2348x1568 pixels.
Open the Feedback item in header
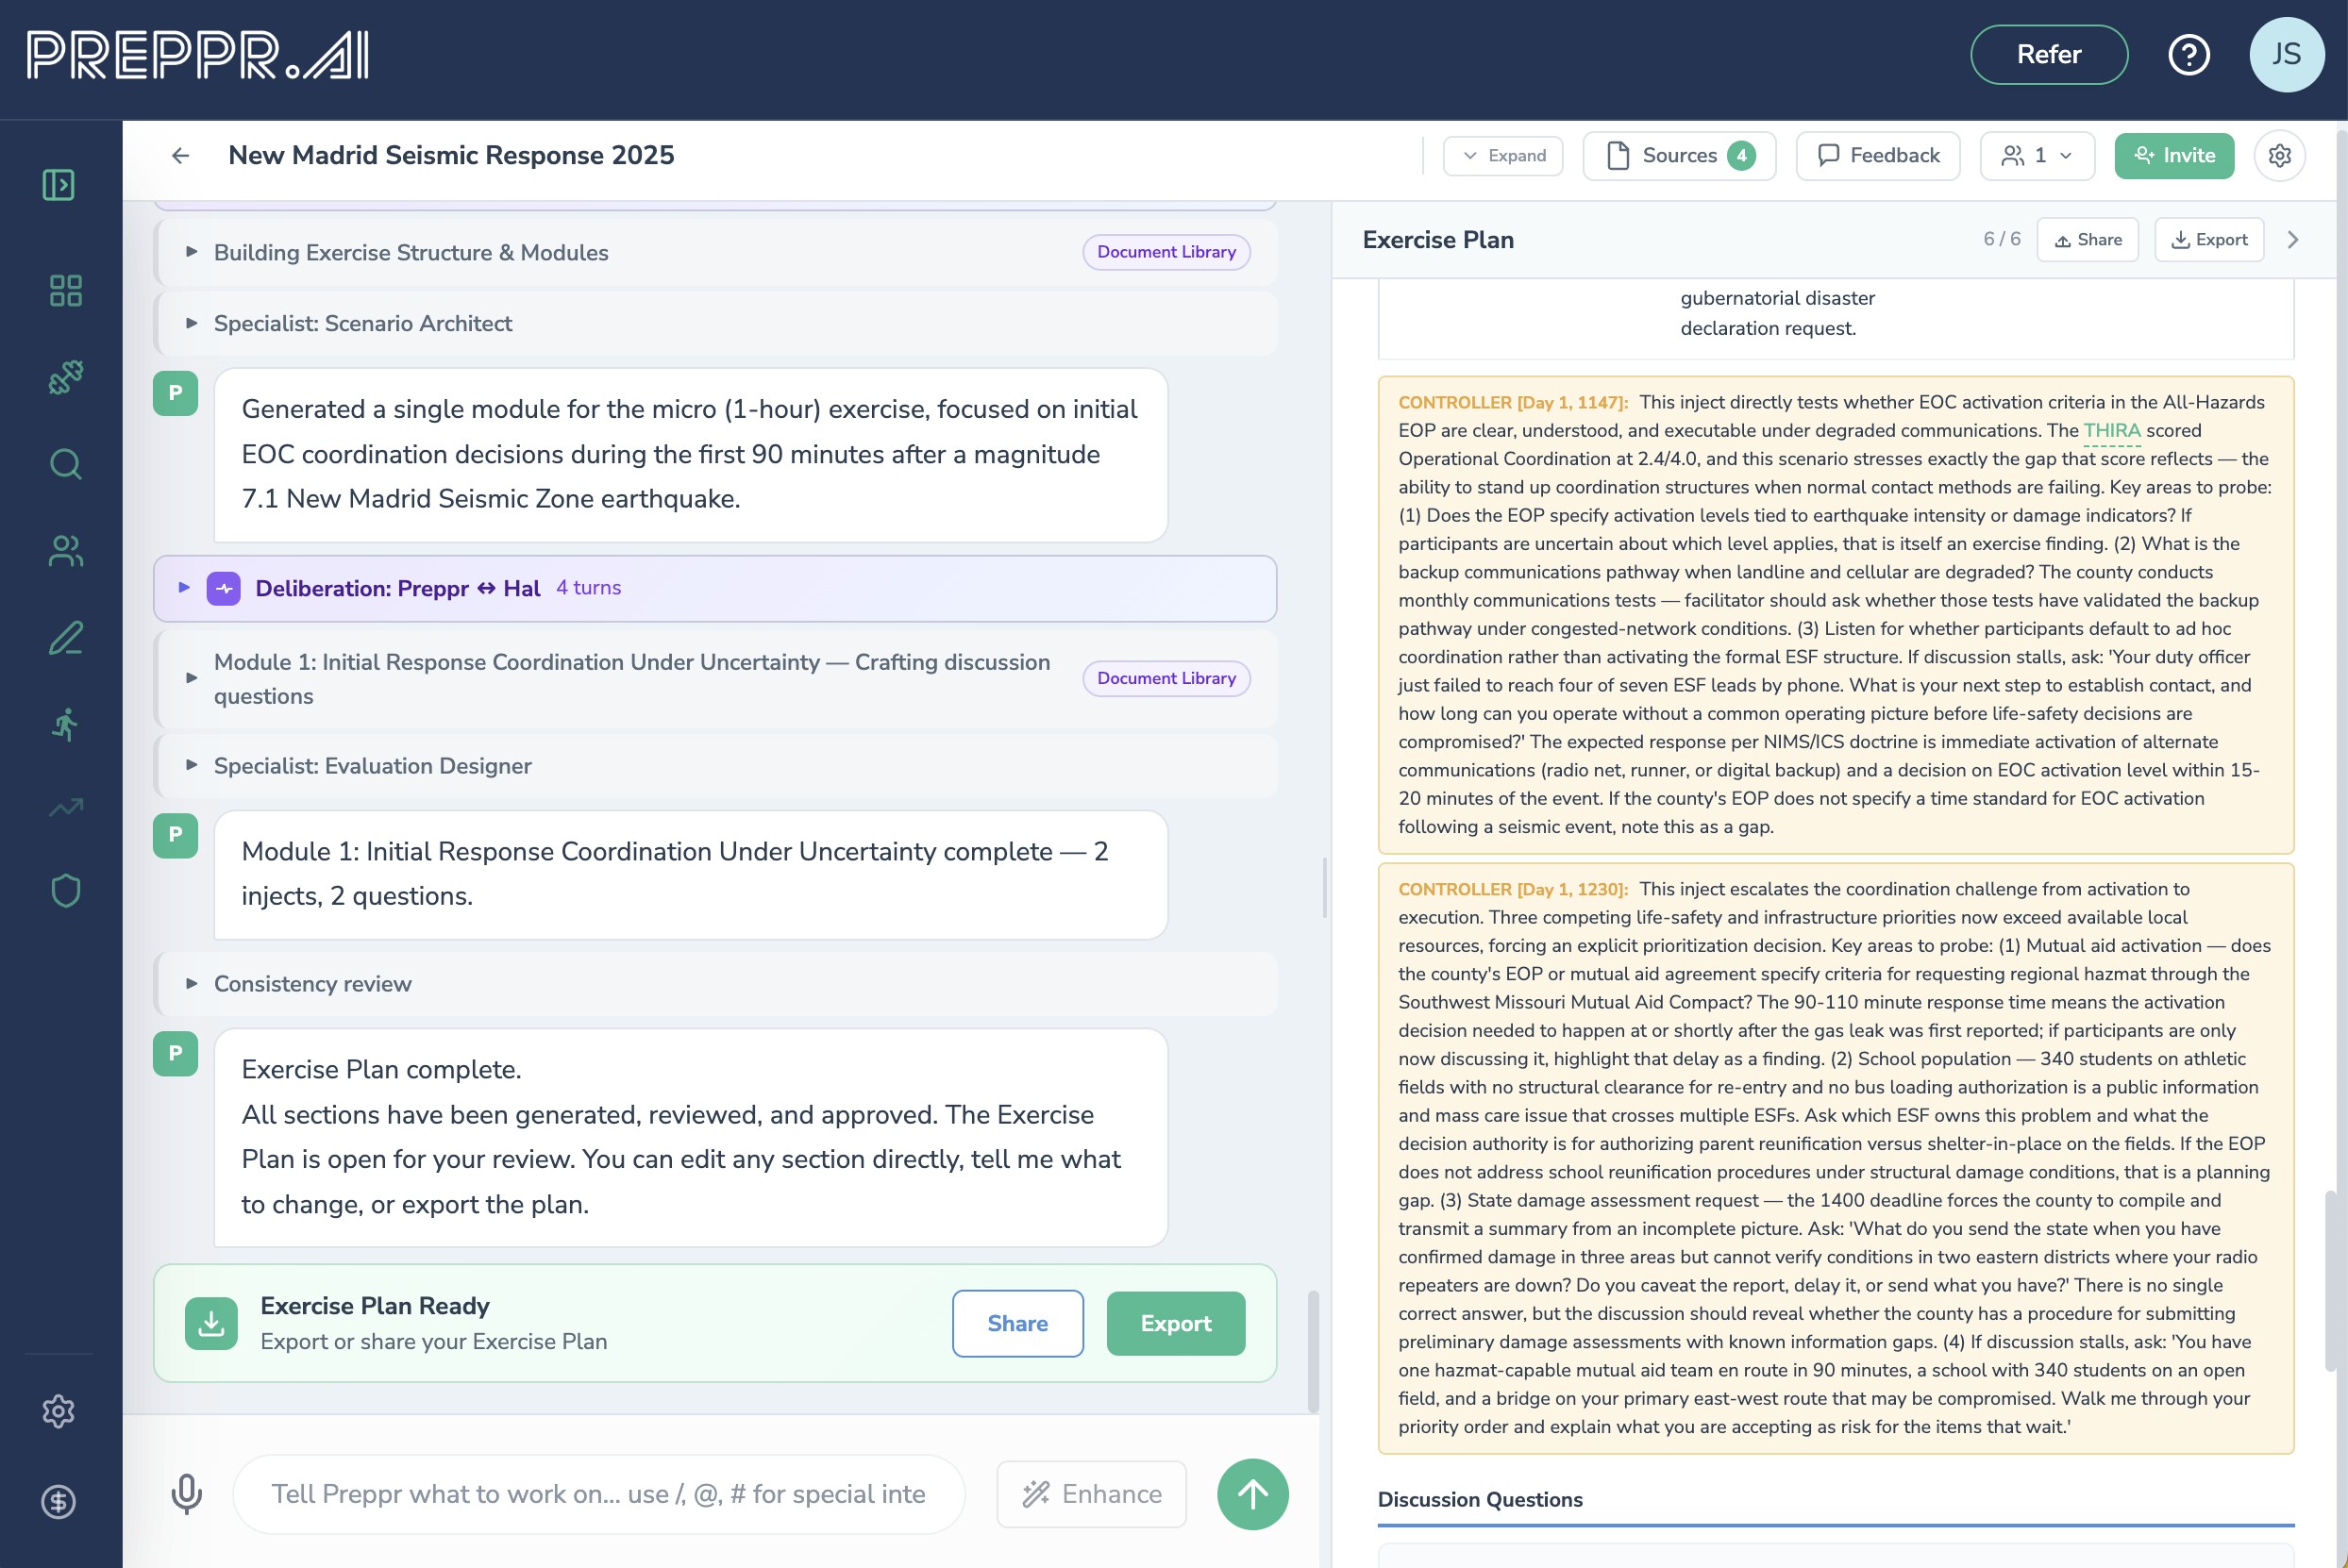tap(1878, 156)
